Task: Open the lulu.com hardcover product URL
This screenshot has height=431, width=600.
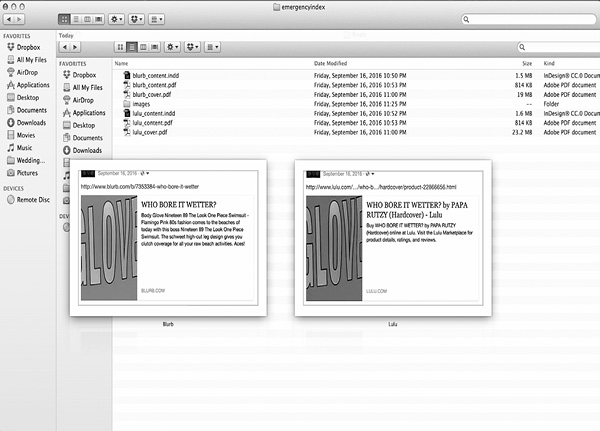Action: point(381,187)
